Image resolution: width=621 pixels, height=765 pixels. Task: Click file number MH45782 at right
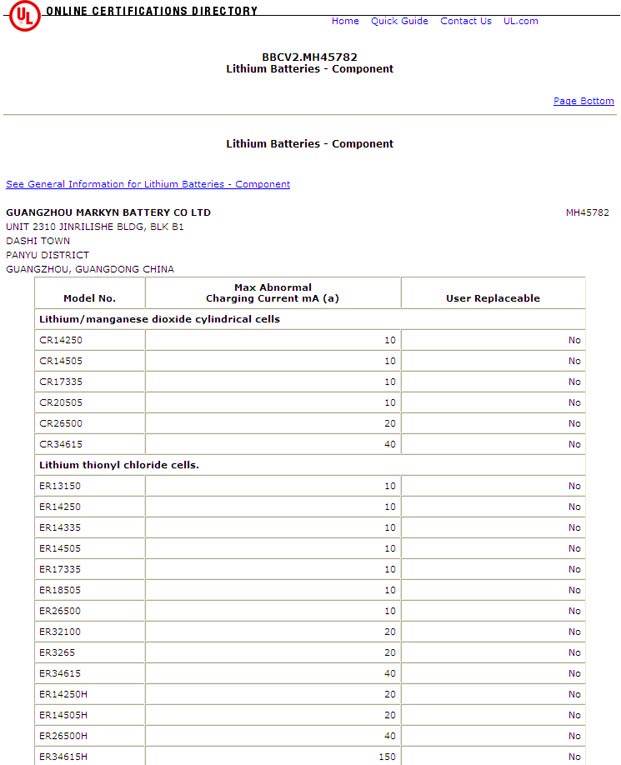point(587,213)
